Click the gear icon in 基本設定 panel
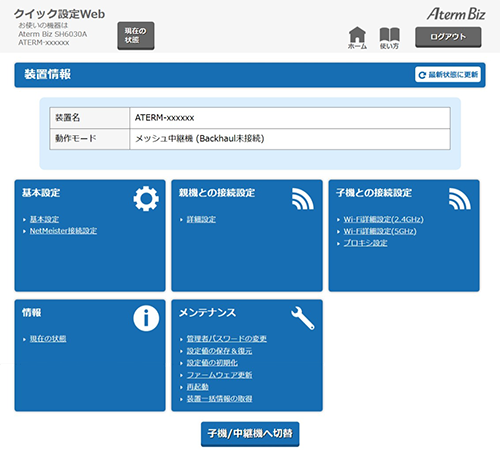 pos(146,199)
